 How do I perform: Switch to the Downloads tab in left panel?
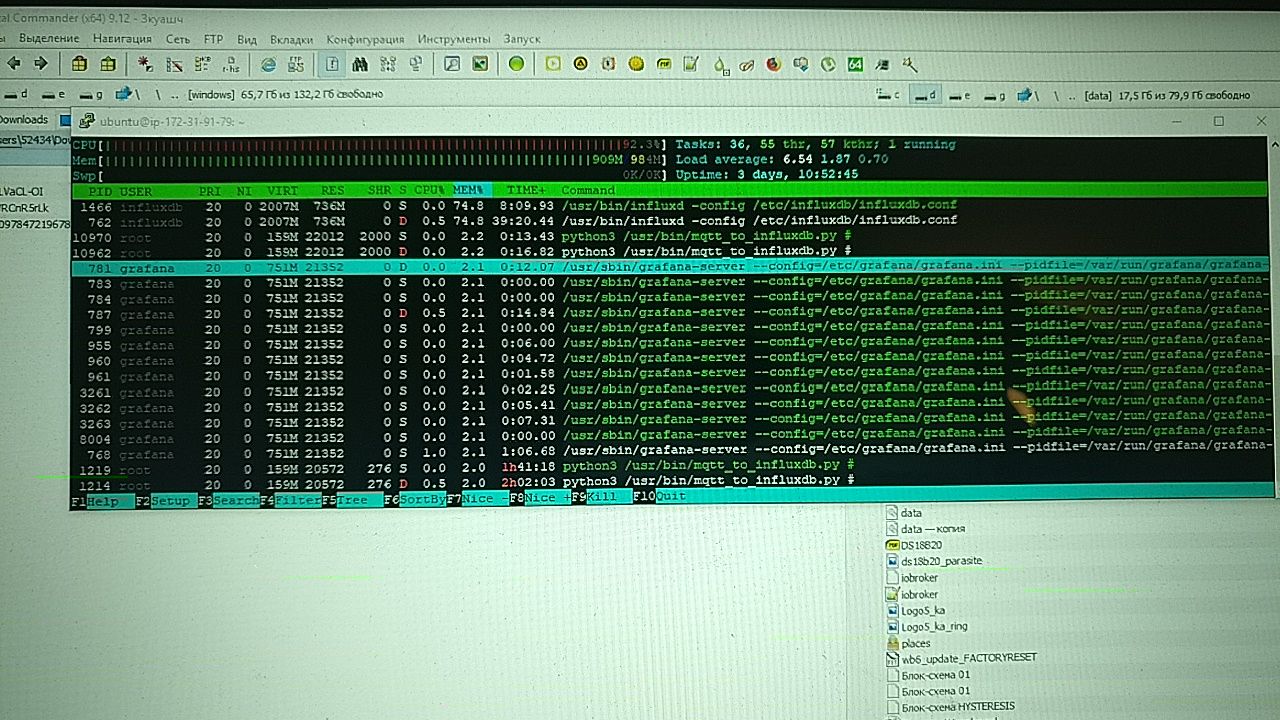(x=23, y=119)
